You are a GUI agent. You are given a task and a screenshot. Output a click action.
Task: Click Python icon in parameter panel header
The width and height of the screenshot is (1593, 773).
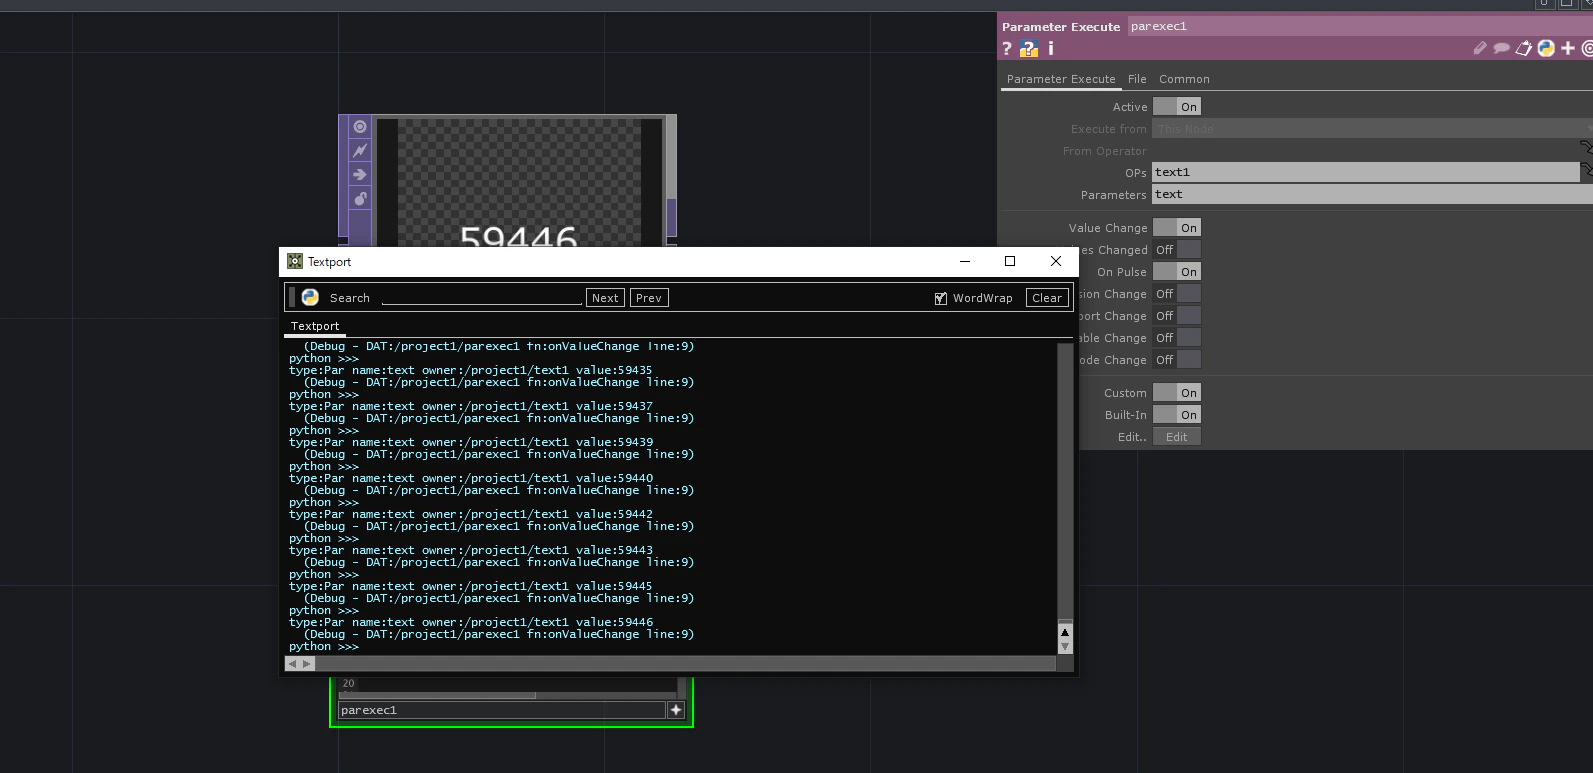[x=1546, y=48]
